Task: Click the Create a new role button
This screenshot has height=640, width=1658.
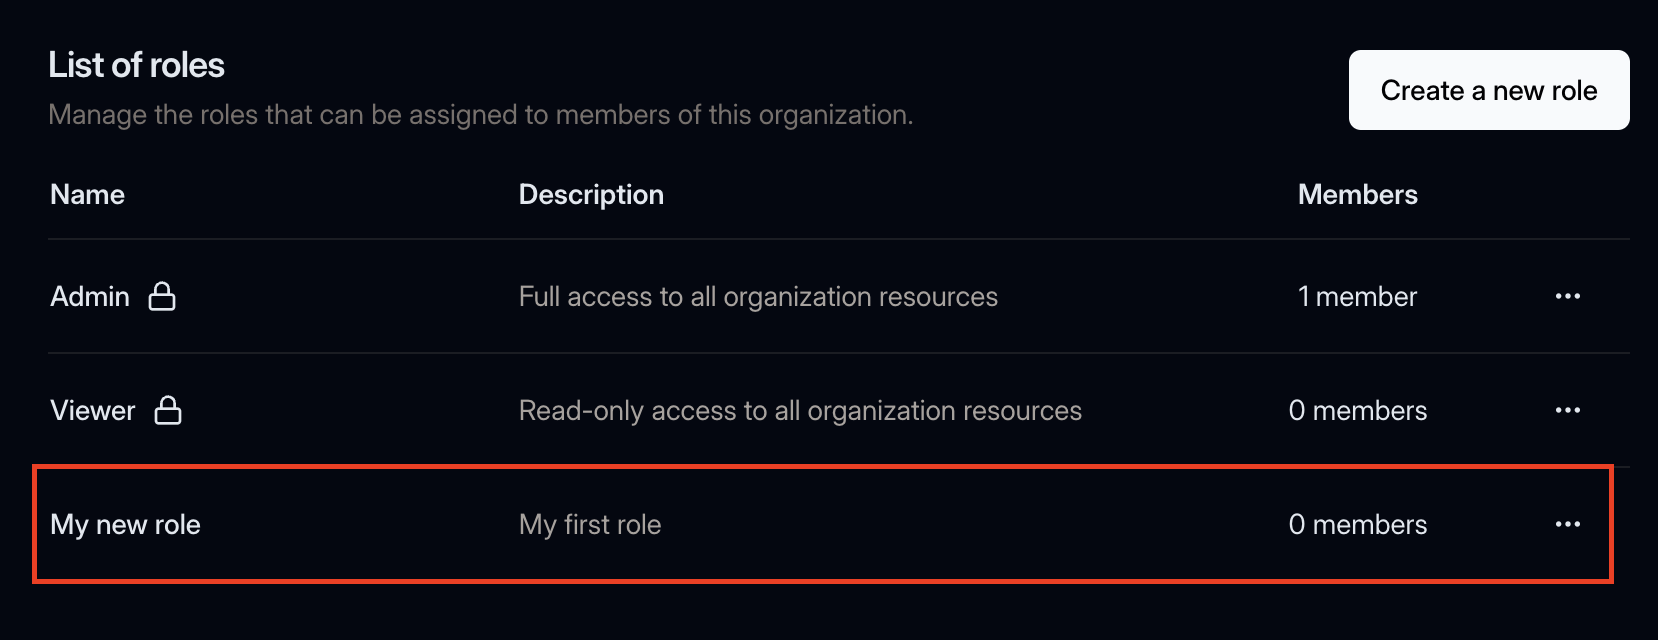Action: (1488, 90)
